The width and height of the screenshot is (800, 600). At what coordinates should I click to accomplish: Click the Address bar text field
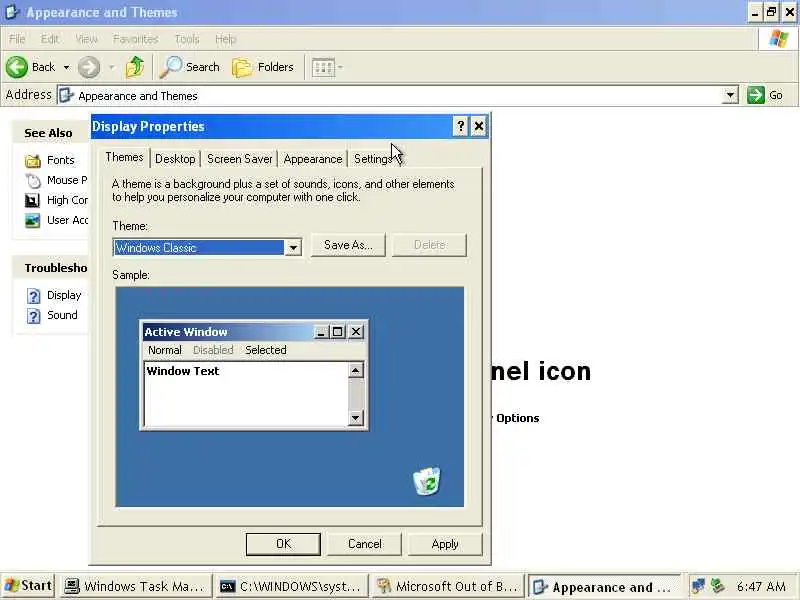[390, 95]
